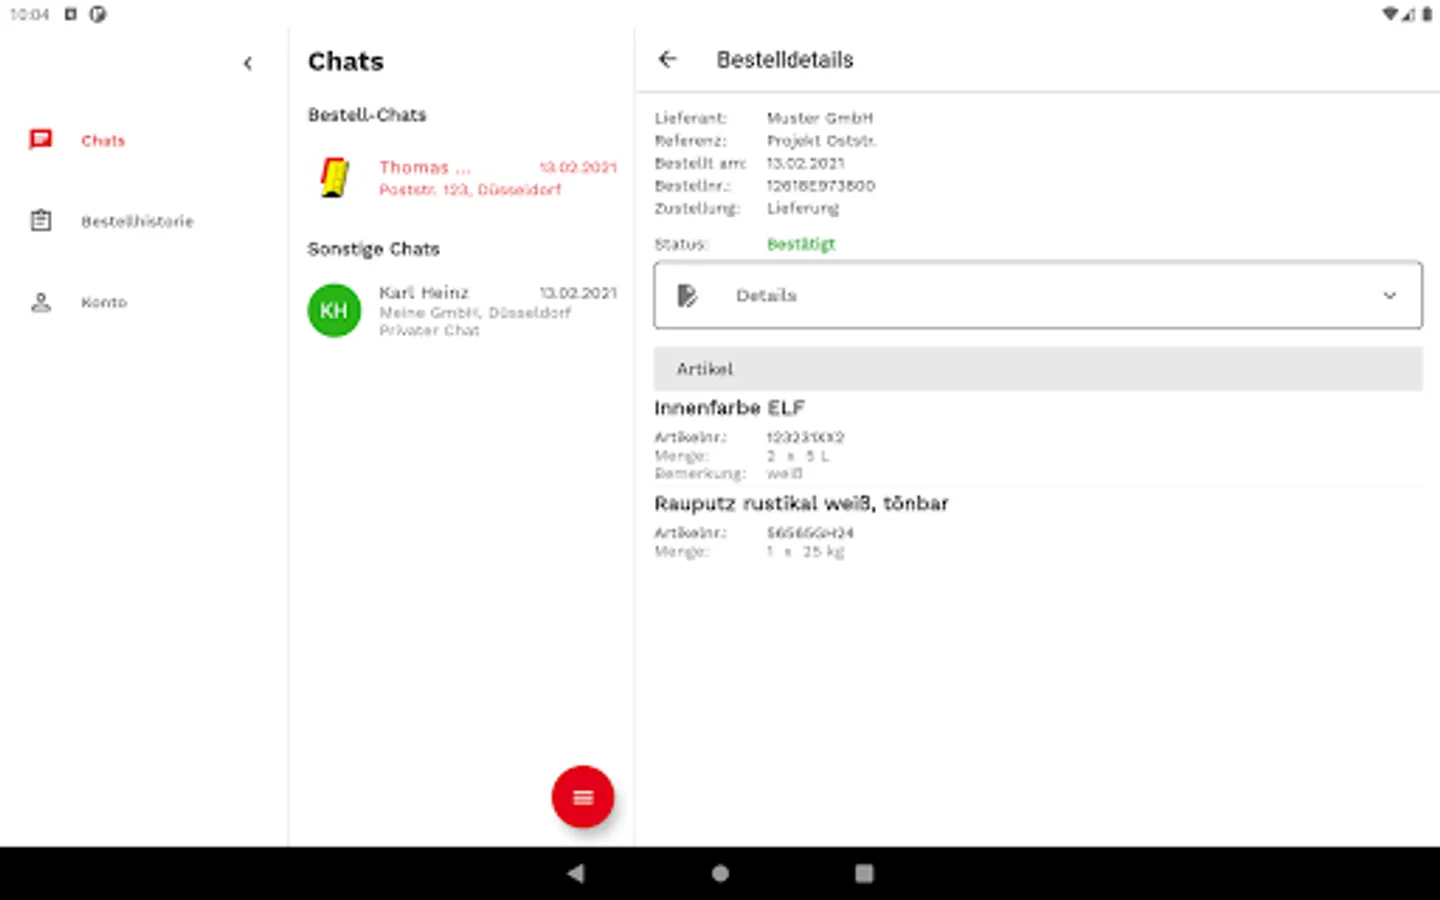Click the Bestellhistorie clipboard icon
This screenshot has height=900, width=1440.
(x=41, y=221)
